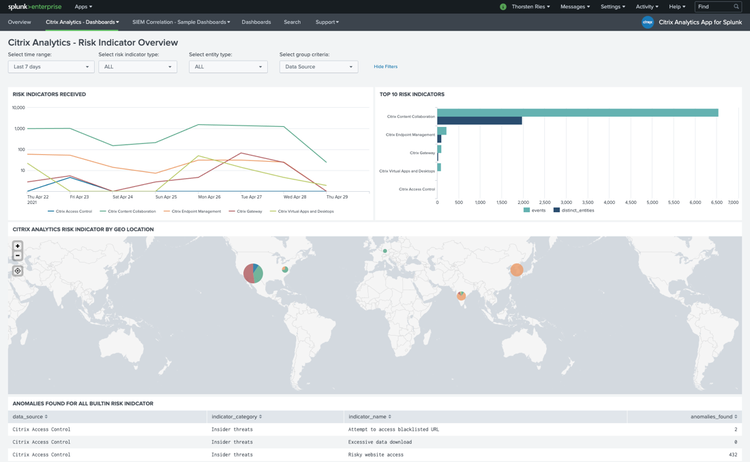Open the Messages menu
750x462 pixels.
point(575,7)
